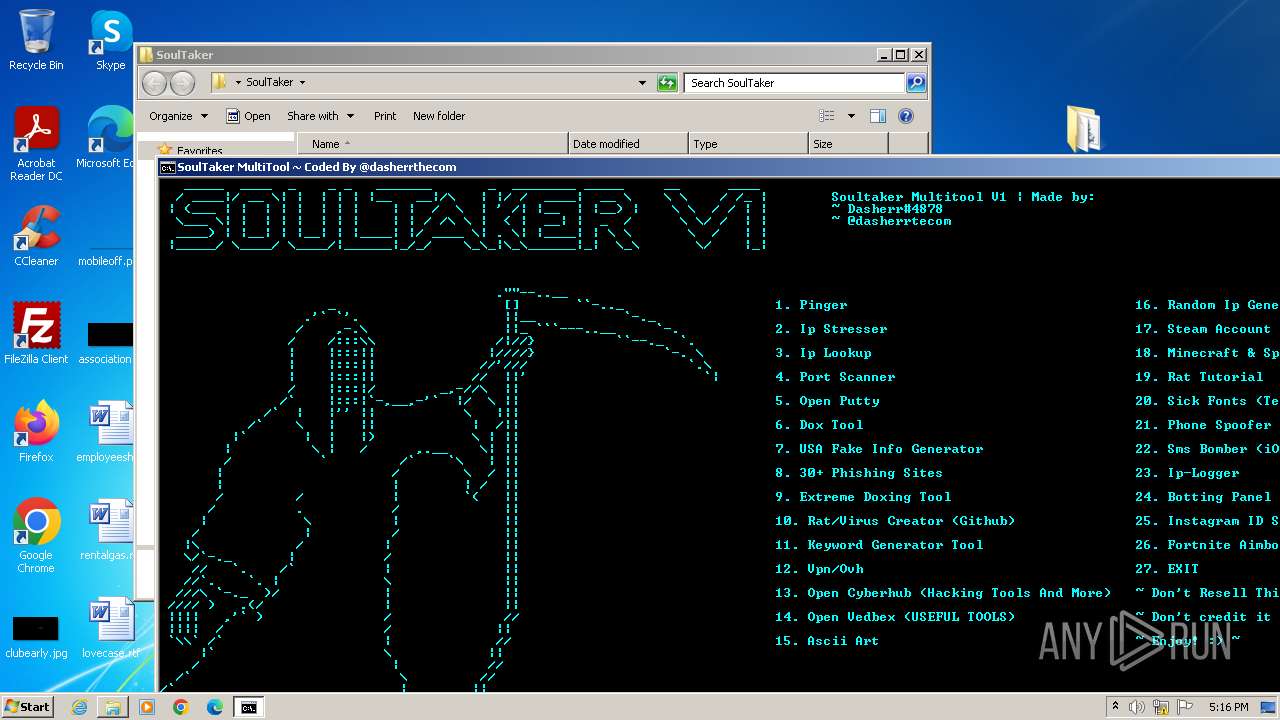
Task: Open Action Center flag icon in tray
Action: [x=1185, y=707]
